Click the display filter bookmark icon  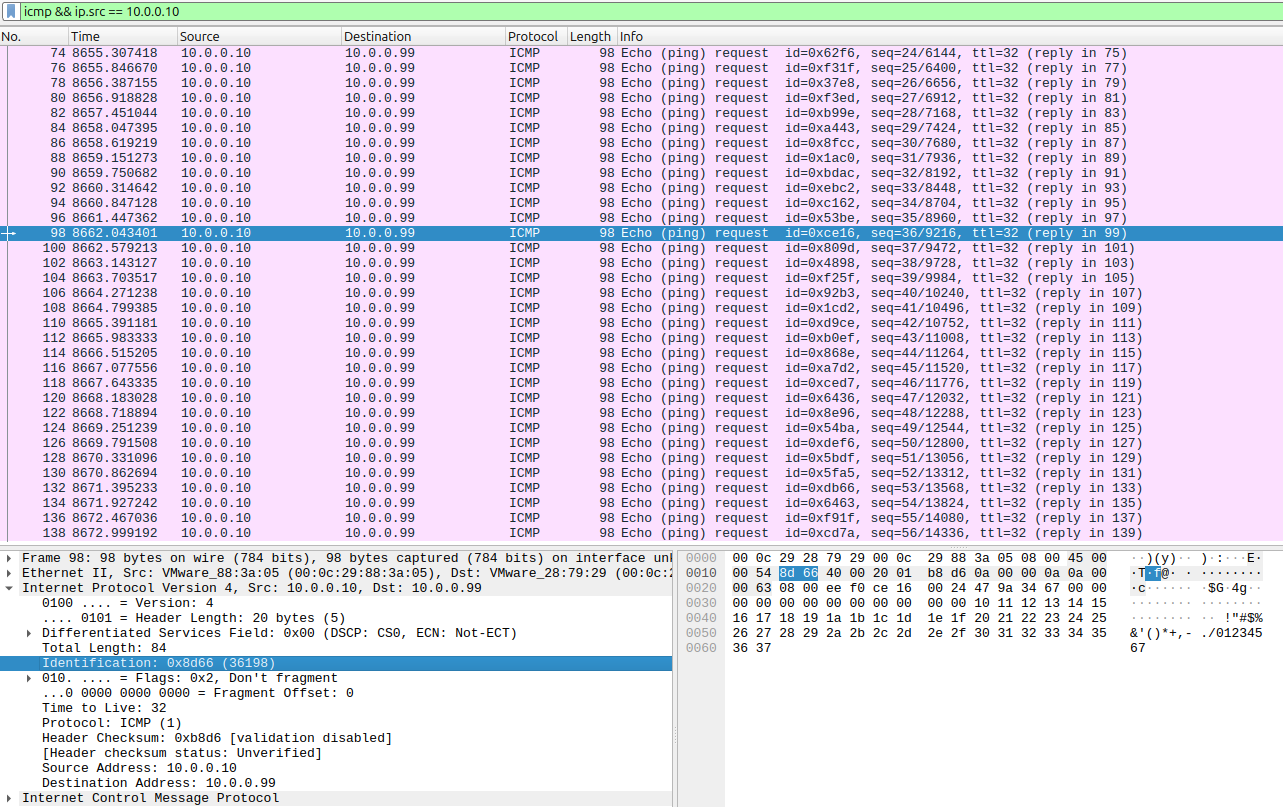click(10, 11)
